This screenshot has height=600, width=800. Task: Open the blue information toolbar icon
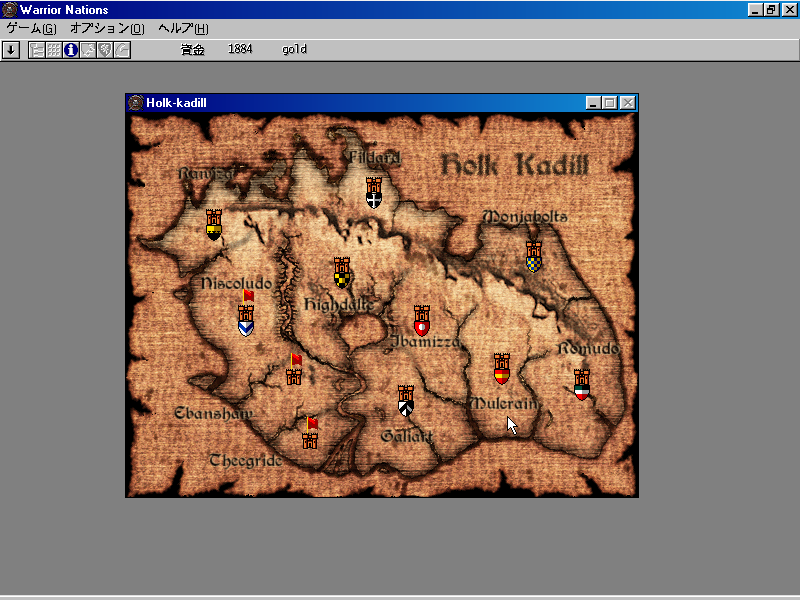pyautogui.click(x=71, y=50)
